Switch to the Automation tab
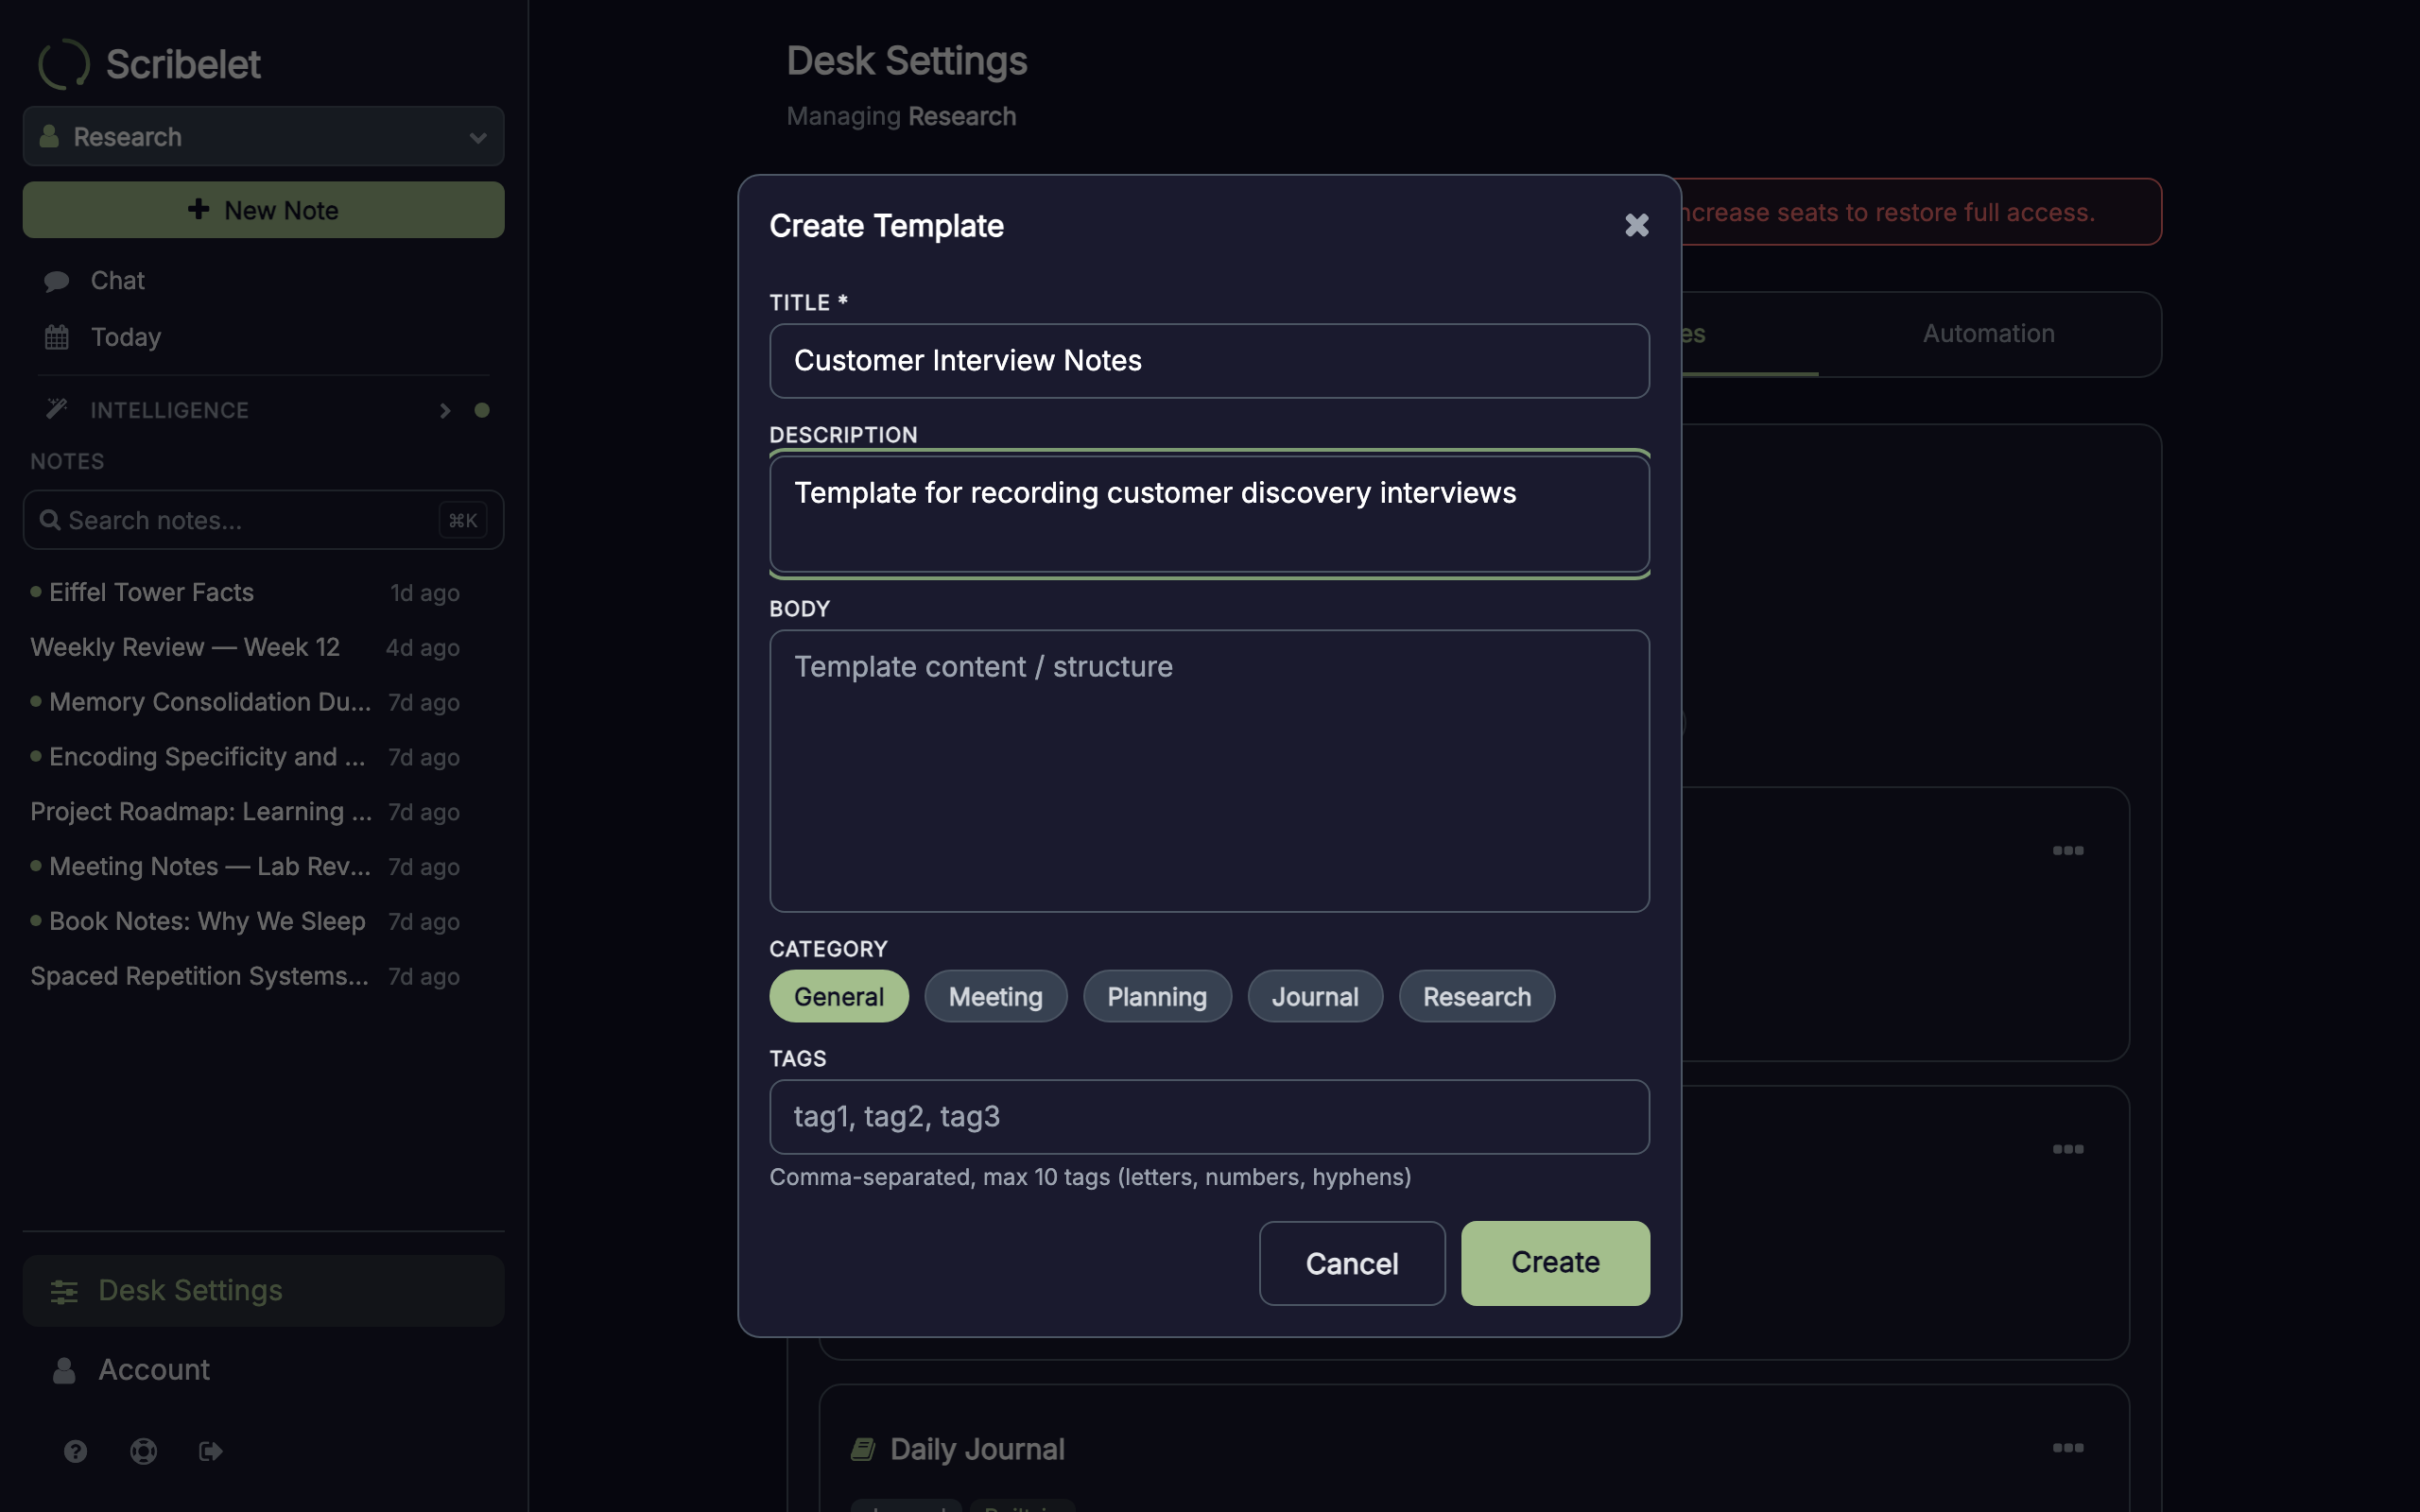The image size is (2420, 1512). (1988, 333)
